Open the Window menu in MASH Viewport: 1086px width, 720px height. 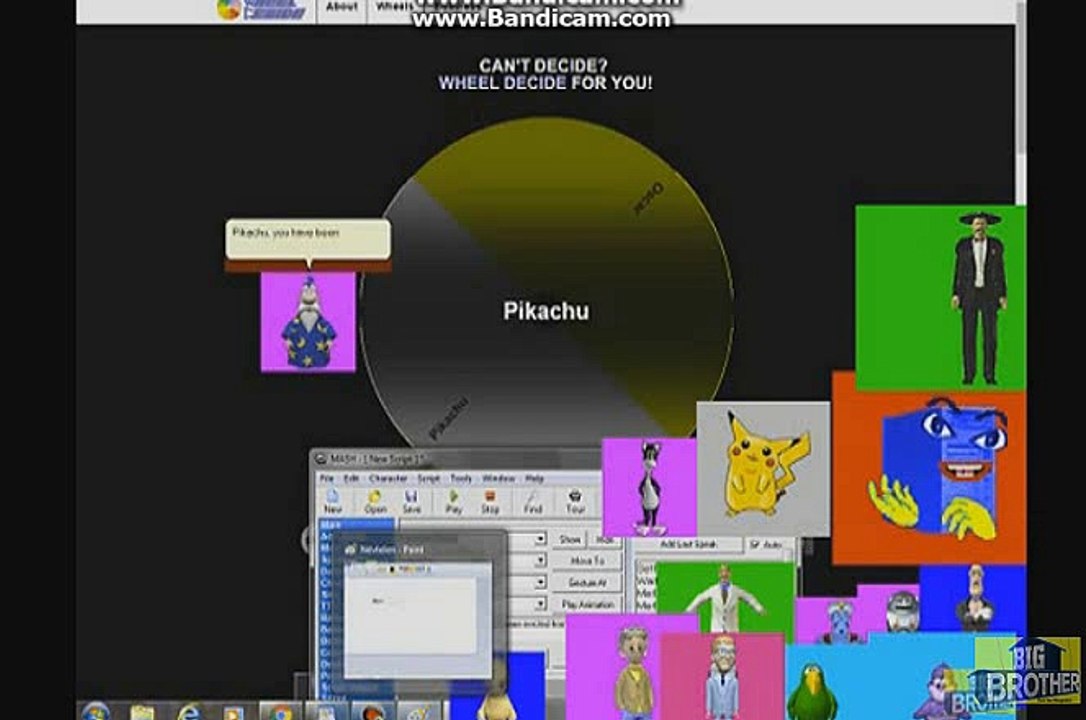coord(499,478)
